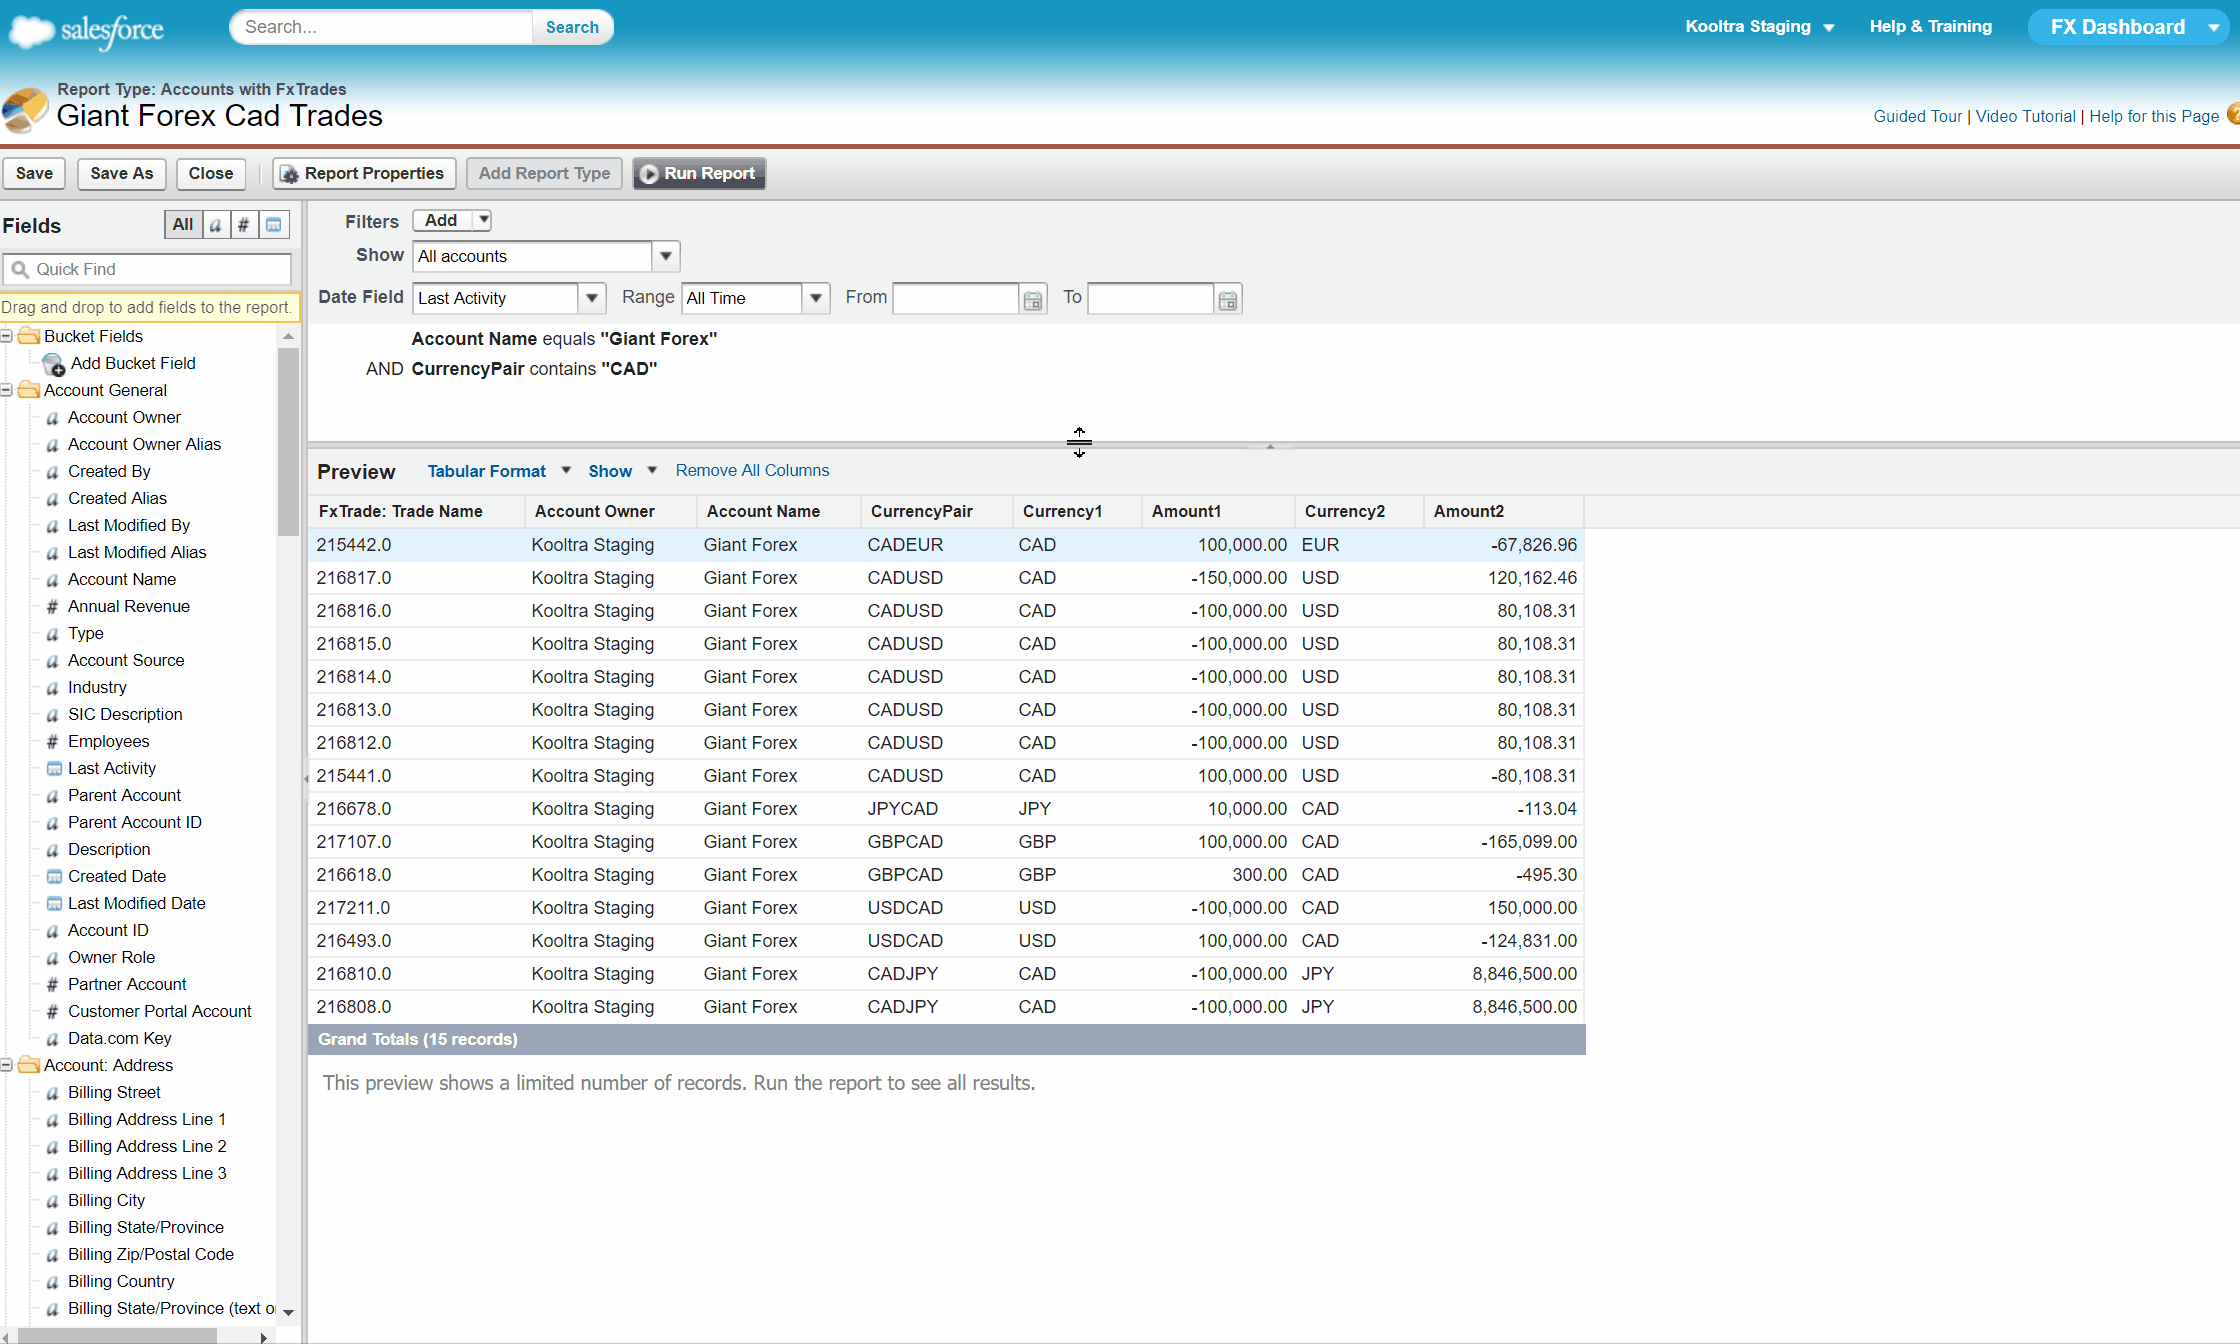The height and width of the screenshot is (1344, 2240).
Task: Select the SIC Description field
Action: click(x=125, y=714)
